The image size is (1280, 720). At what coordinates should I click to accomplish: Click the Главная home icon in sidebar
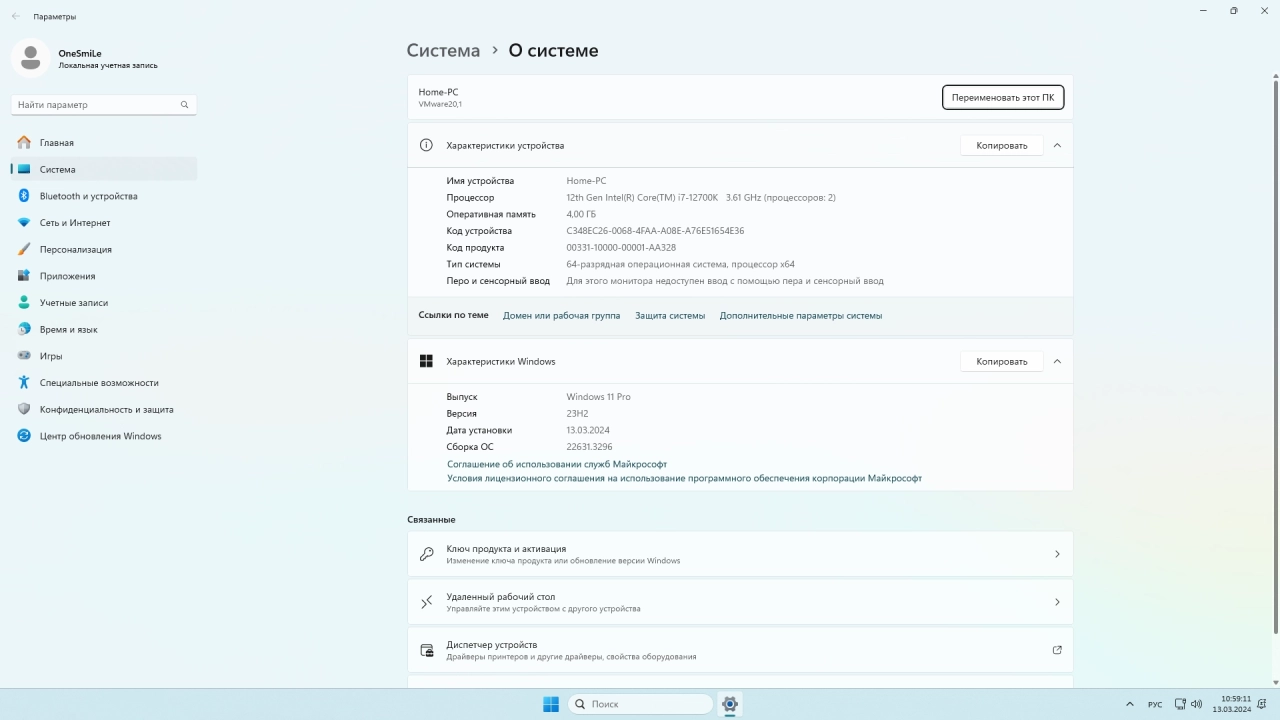point(24,142)
